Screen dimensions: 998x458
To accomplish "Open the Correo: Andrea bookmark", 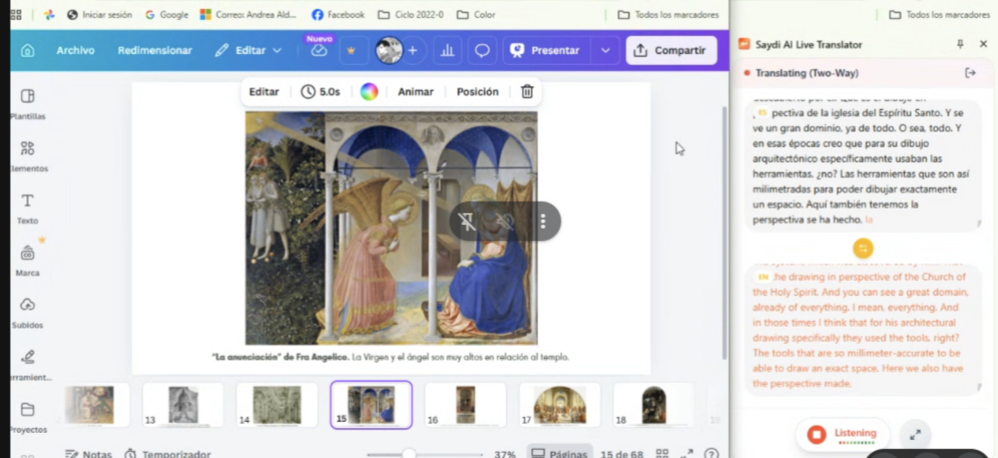I will point(248,15).
